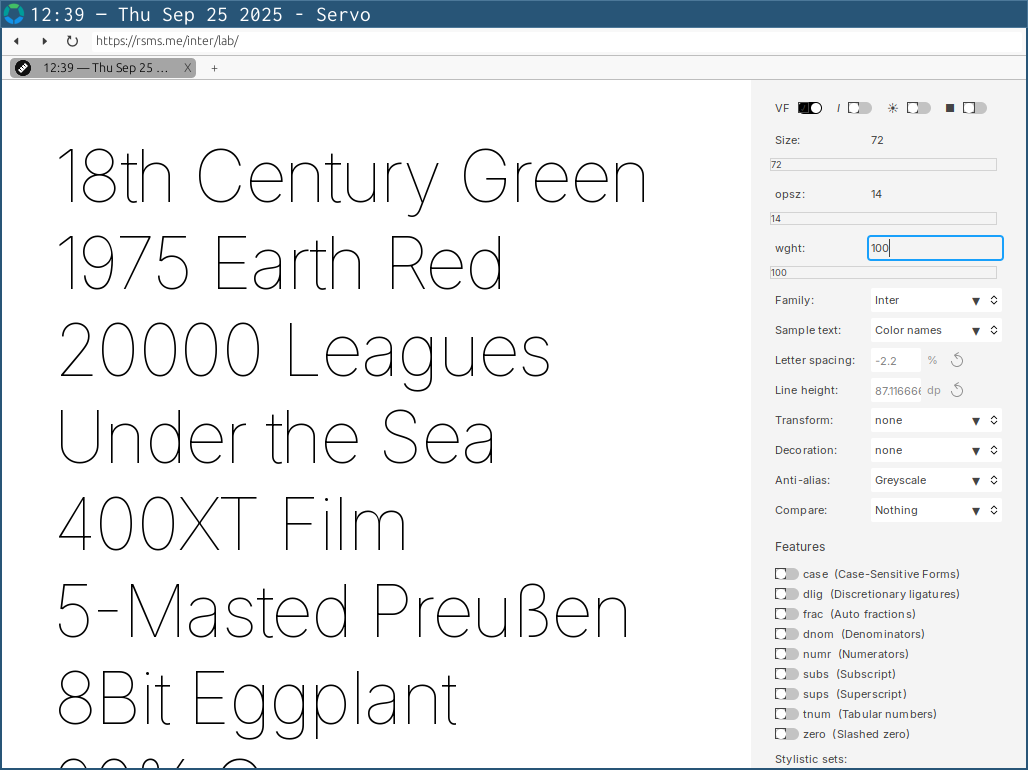The width and height of the screenshot is (1028, 770).
Task: Toggle the VF variable font switch
Action: [810, 108]
